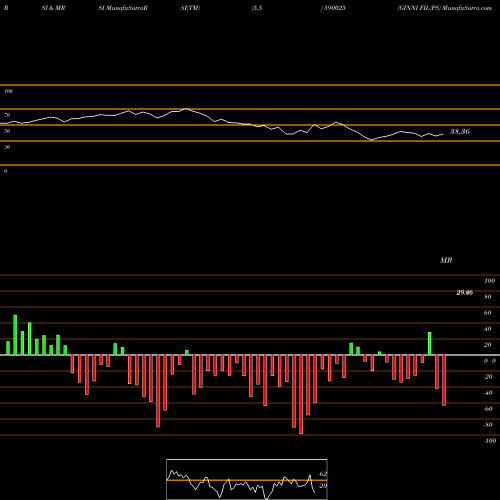Viewport: 500px width, 500px height.
Task: Click the RSI value 38.36 label
Action: (x=460, y=132)
